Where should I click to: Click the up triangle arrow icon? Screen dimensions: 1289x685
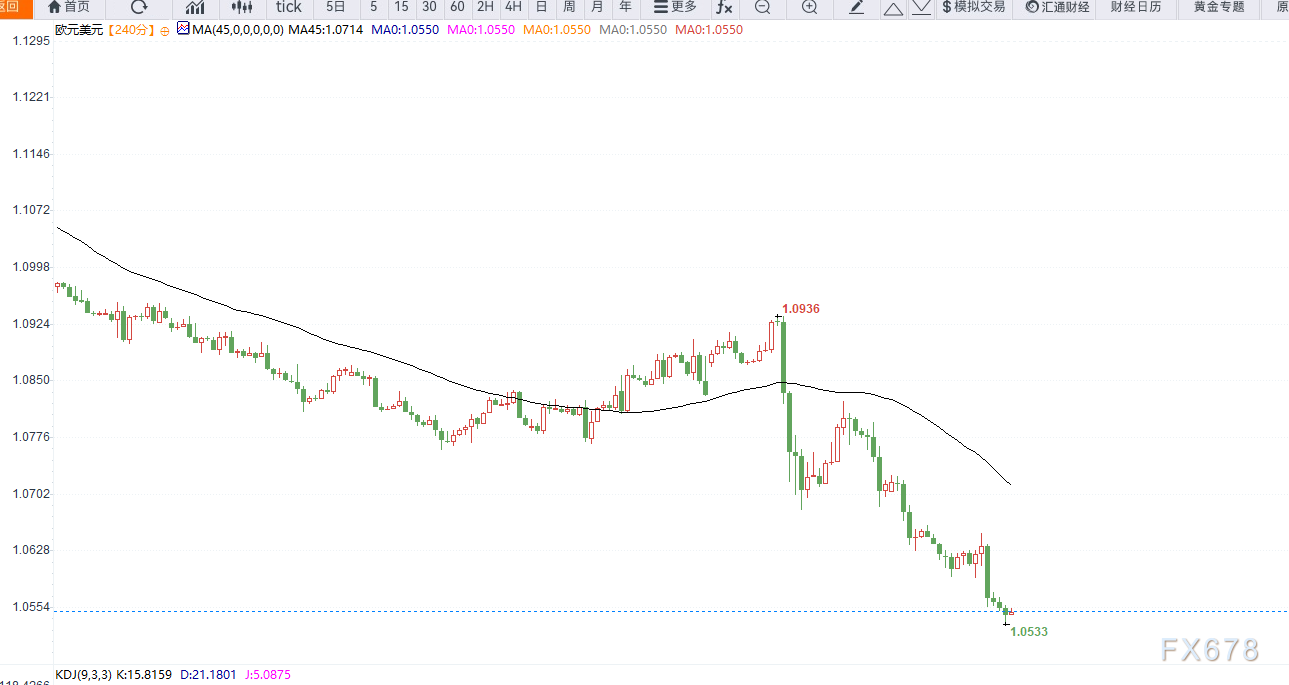893,8
